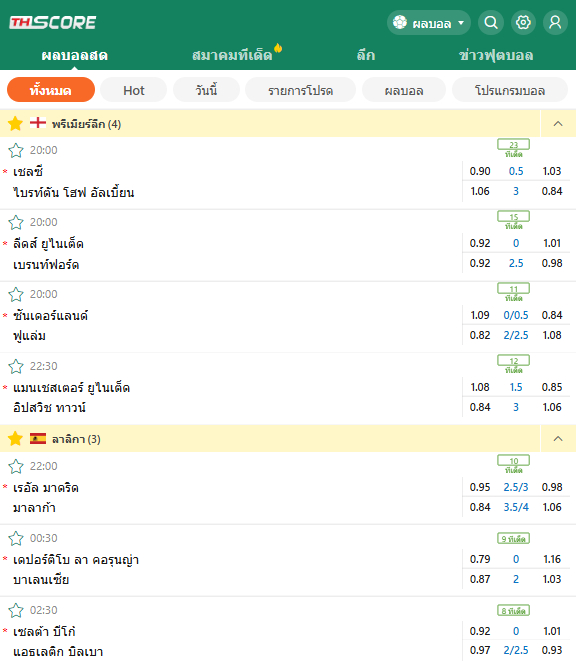
Task: Open the อิปสวิช ทาวน์ team name
Action: (49, 407)
